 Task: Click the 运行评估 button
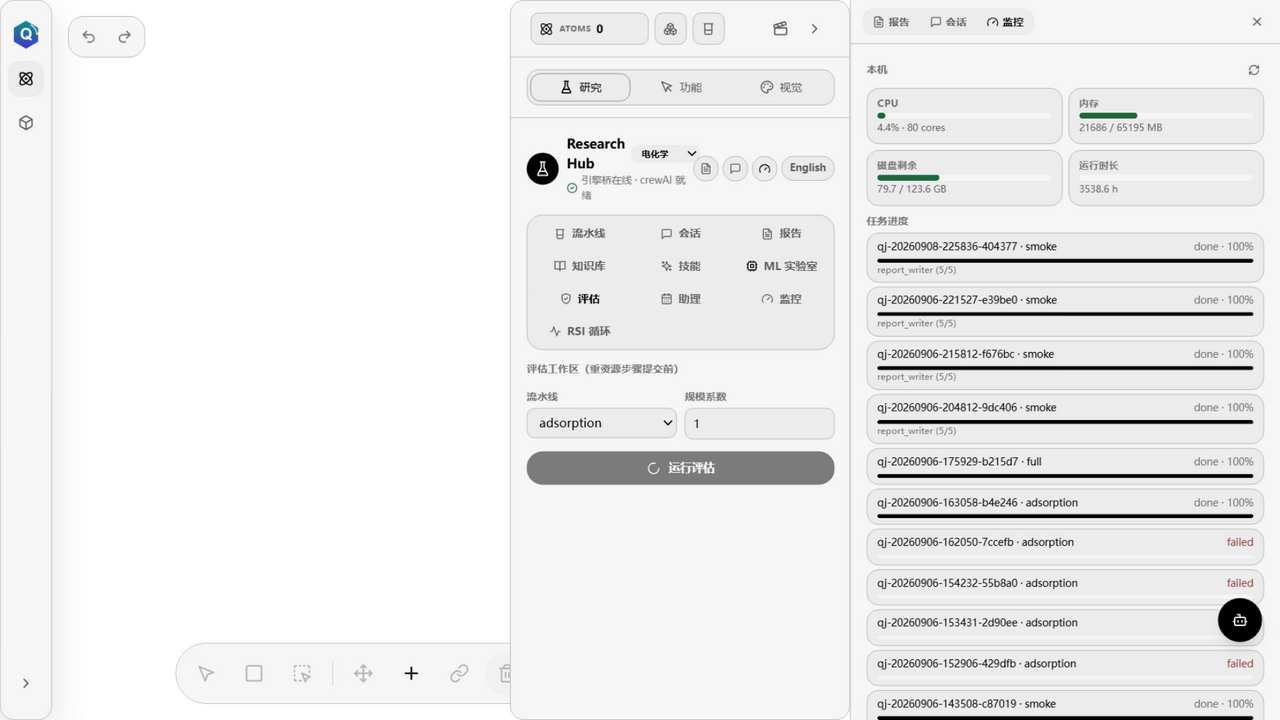pyautogui.click(x=681, y=468)
